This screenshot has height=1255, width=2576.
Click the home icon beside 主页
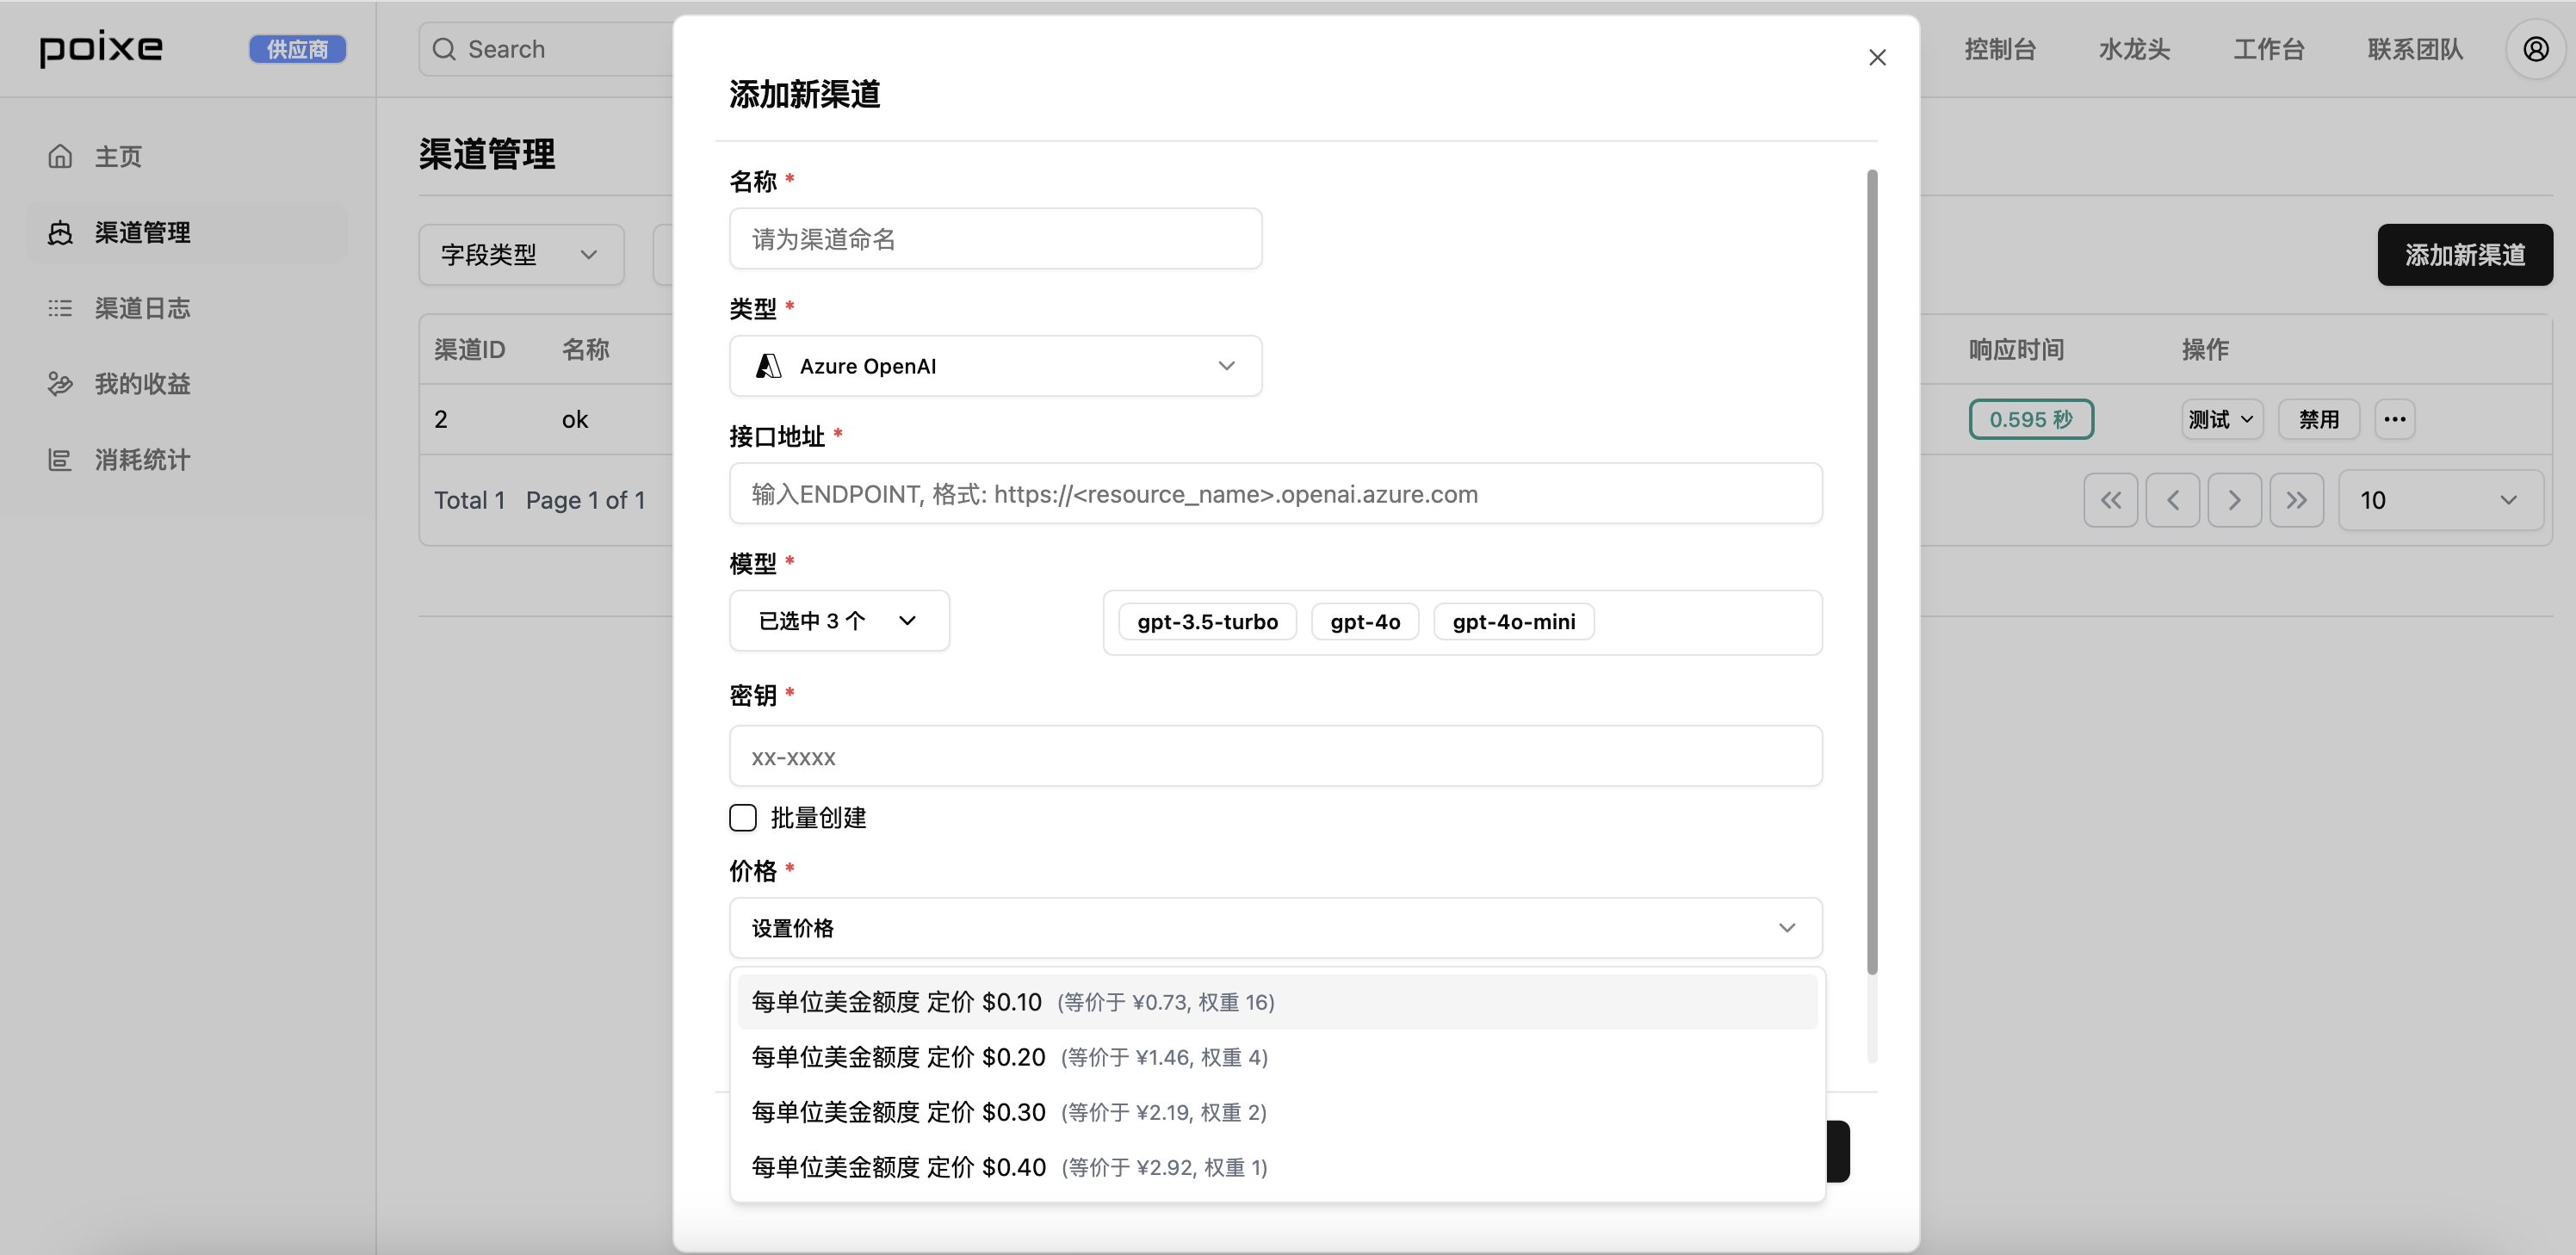60,156
